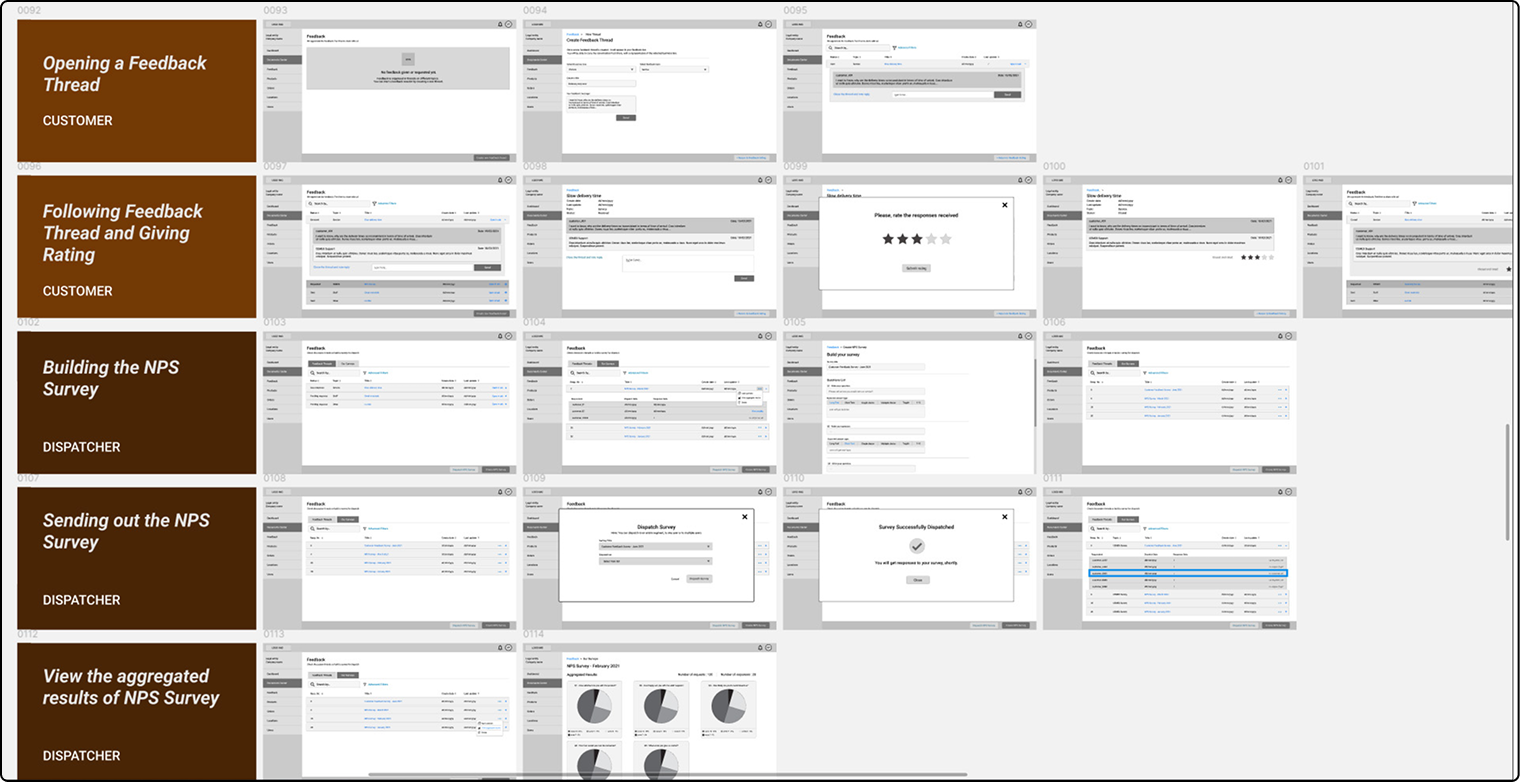
Task: Select the 'Opening a Feedback Thread' section card
Action: click(137, 91)
